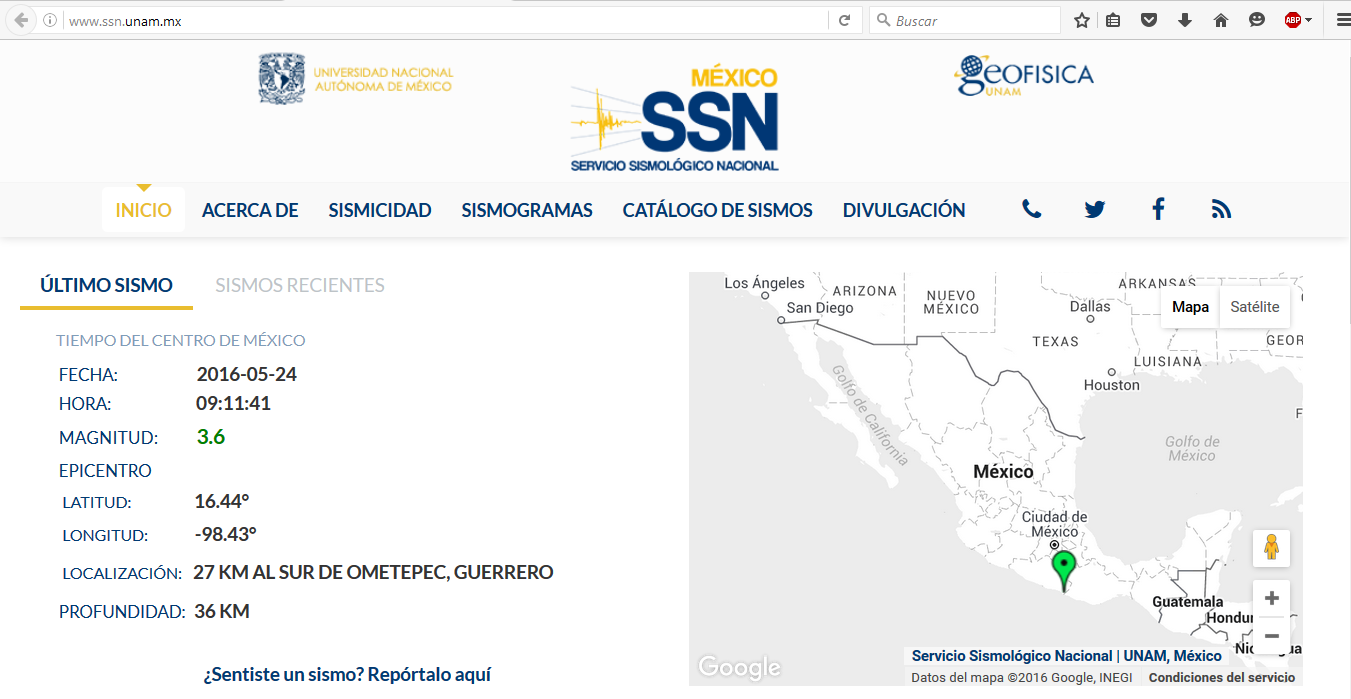Screen dimensions: 1351x699
Task: Click the RSS feed icon
Action: click(1221, 209)
